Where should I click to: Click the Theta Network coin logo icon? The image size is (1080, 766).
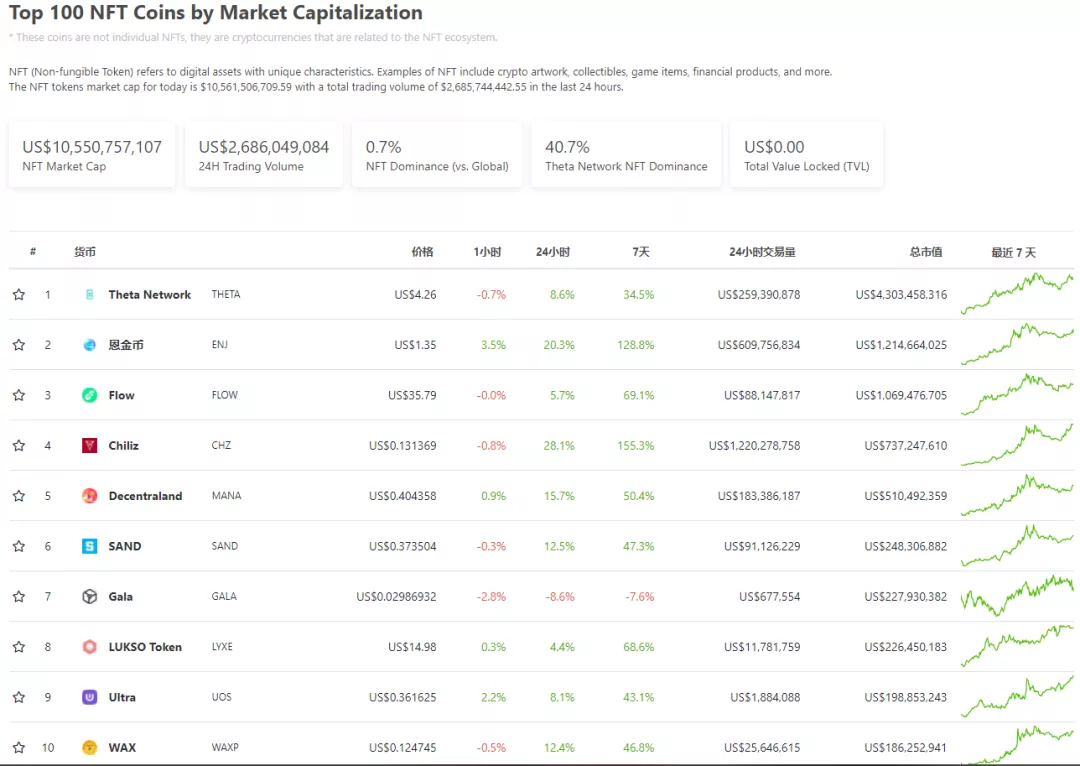click(89, 295)
